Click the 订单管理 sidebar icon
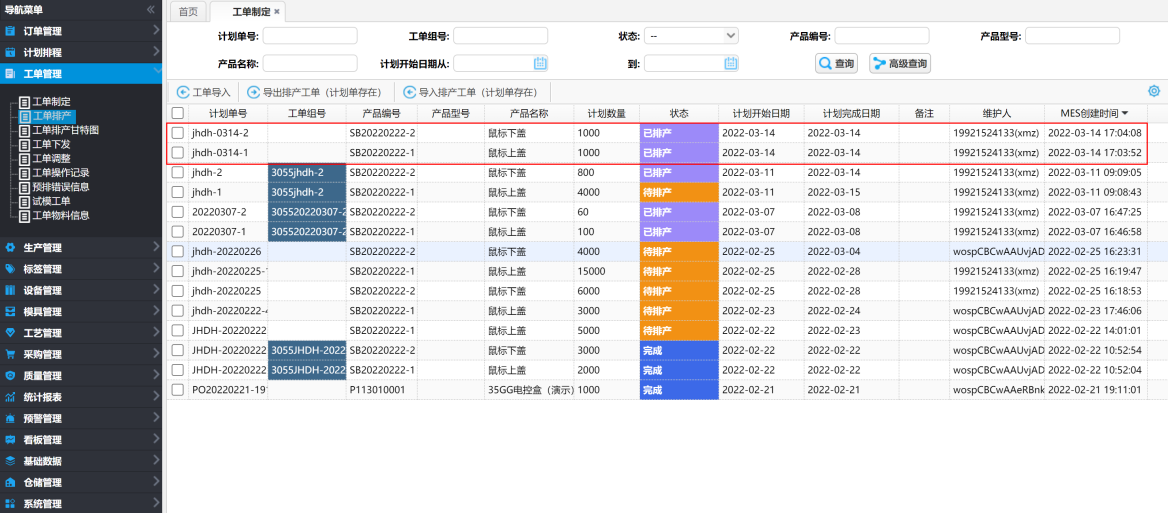This screenshot has height=513, width=1168. coord(10,31)
